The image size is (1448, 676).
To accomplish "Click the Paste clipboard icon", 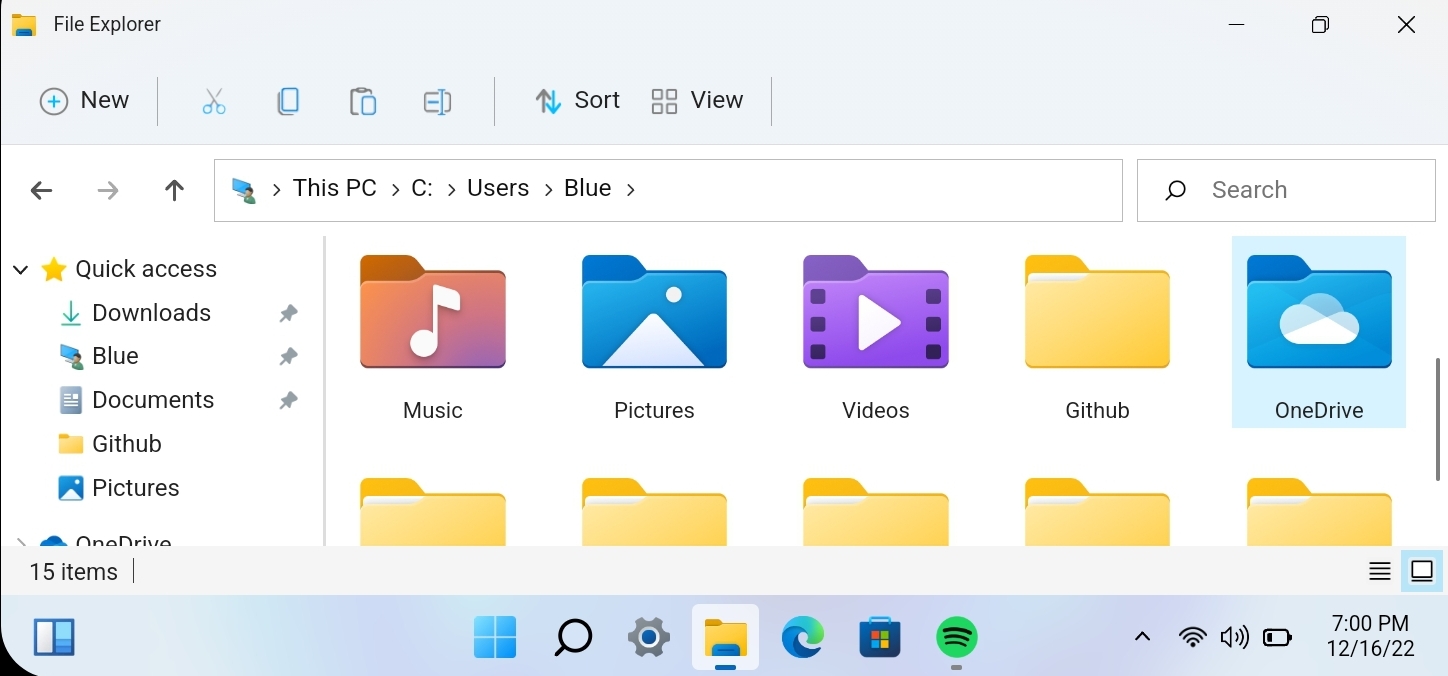I will [x=362, y=101].
